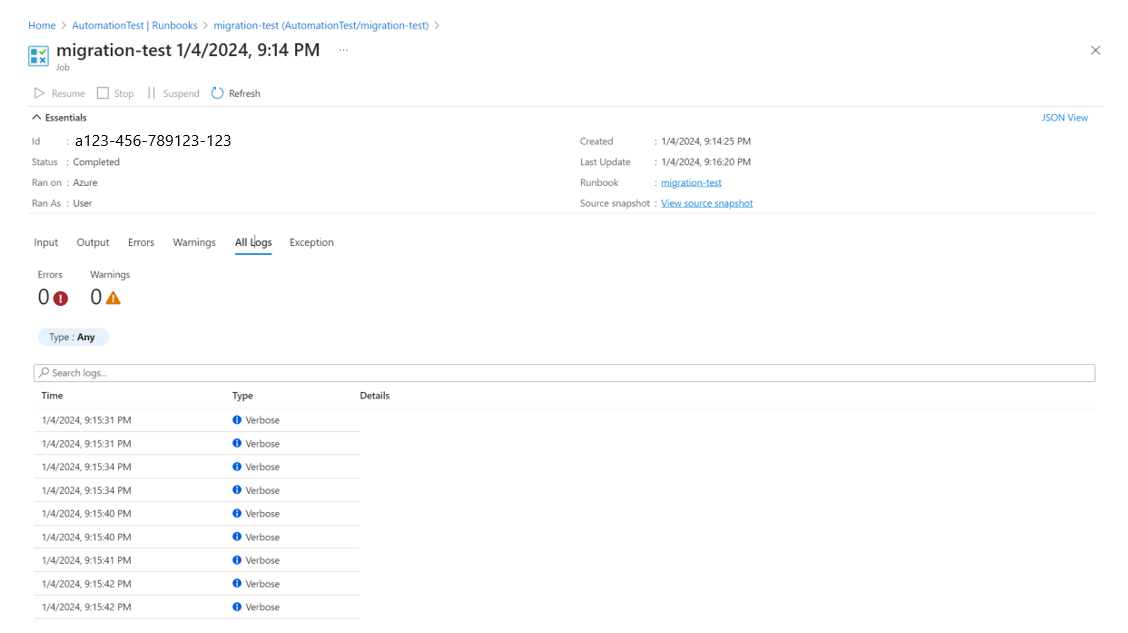
Task: Go to Home breadcrumb
Action: tap(42, 25)
